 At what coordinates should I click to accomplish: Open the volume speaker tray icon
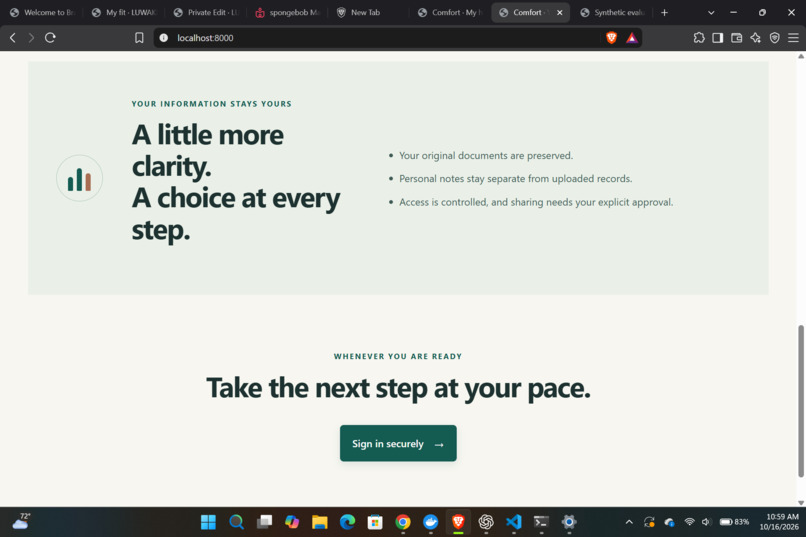(706, 522)
